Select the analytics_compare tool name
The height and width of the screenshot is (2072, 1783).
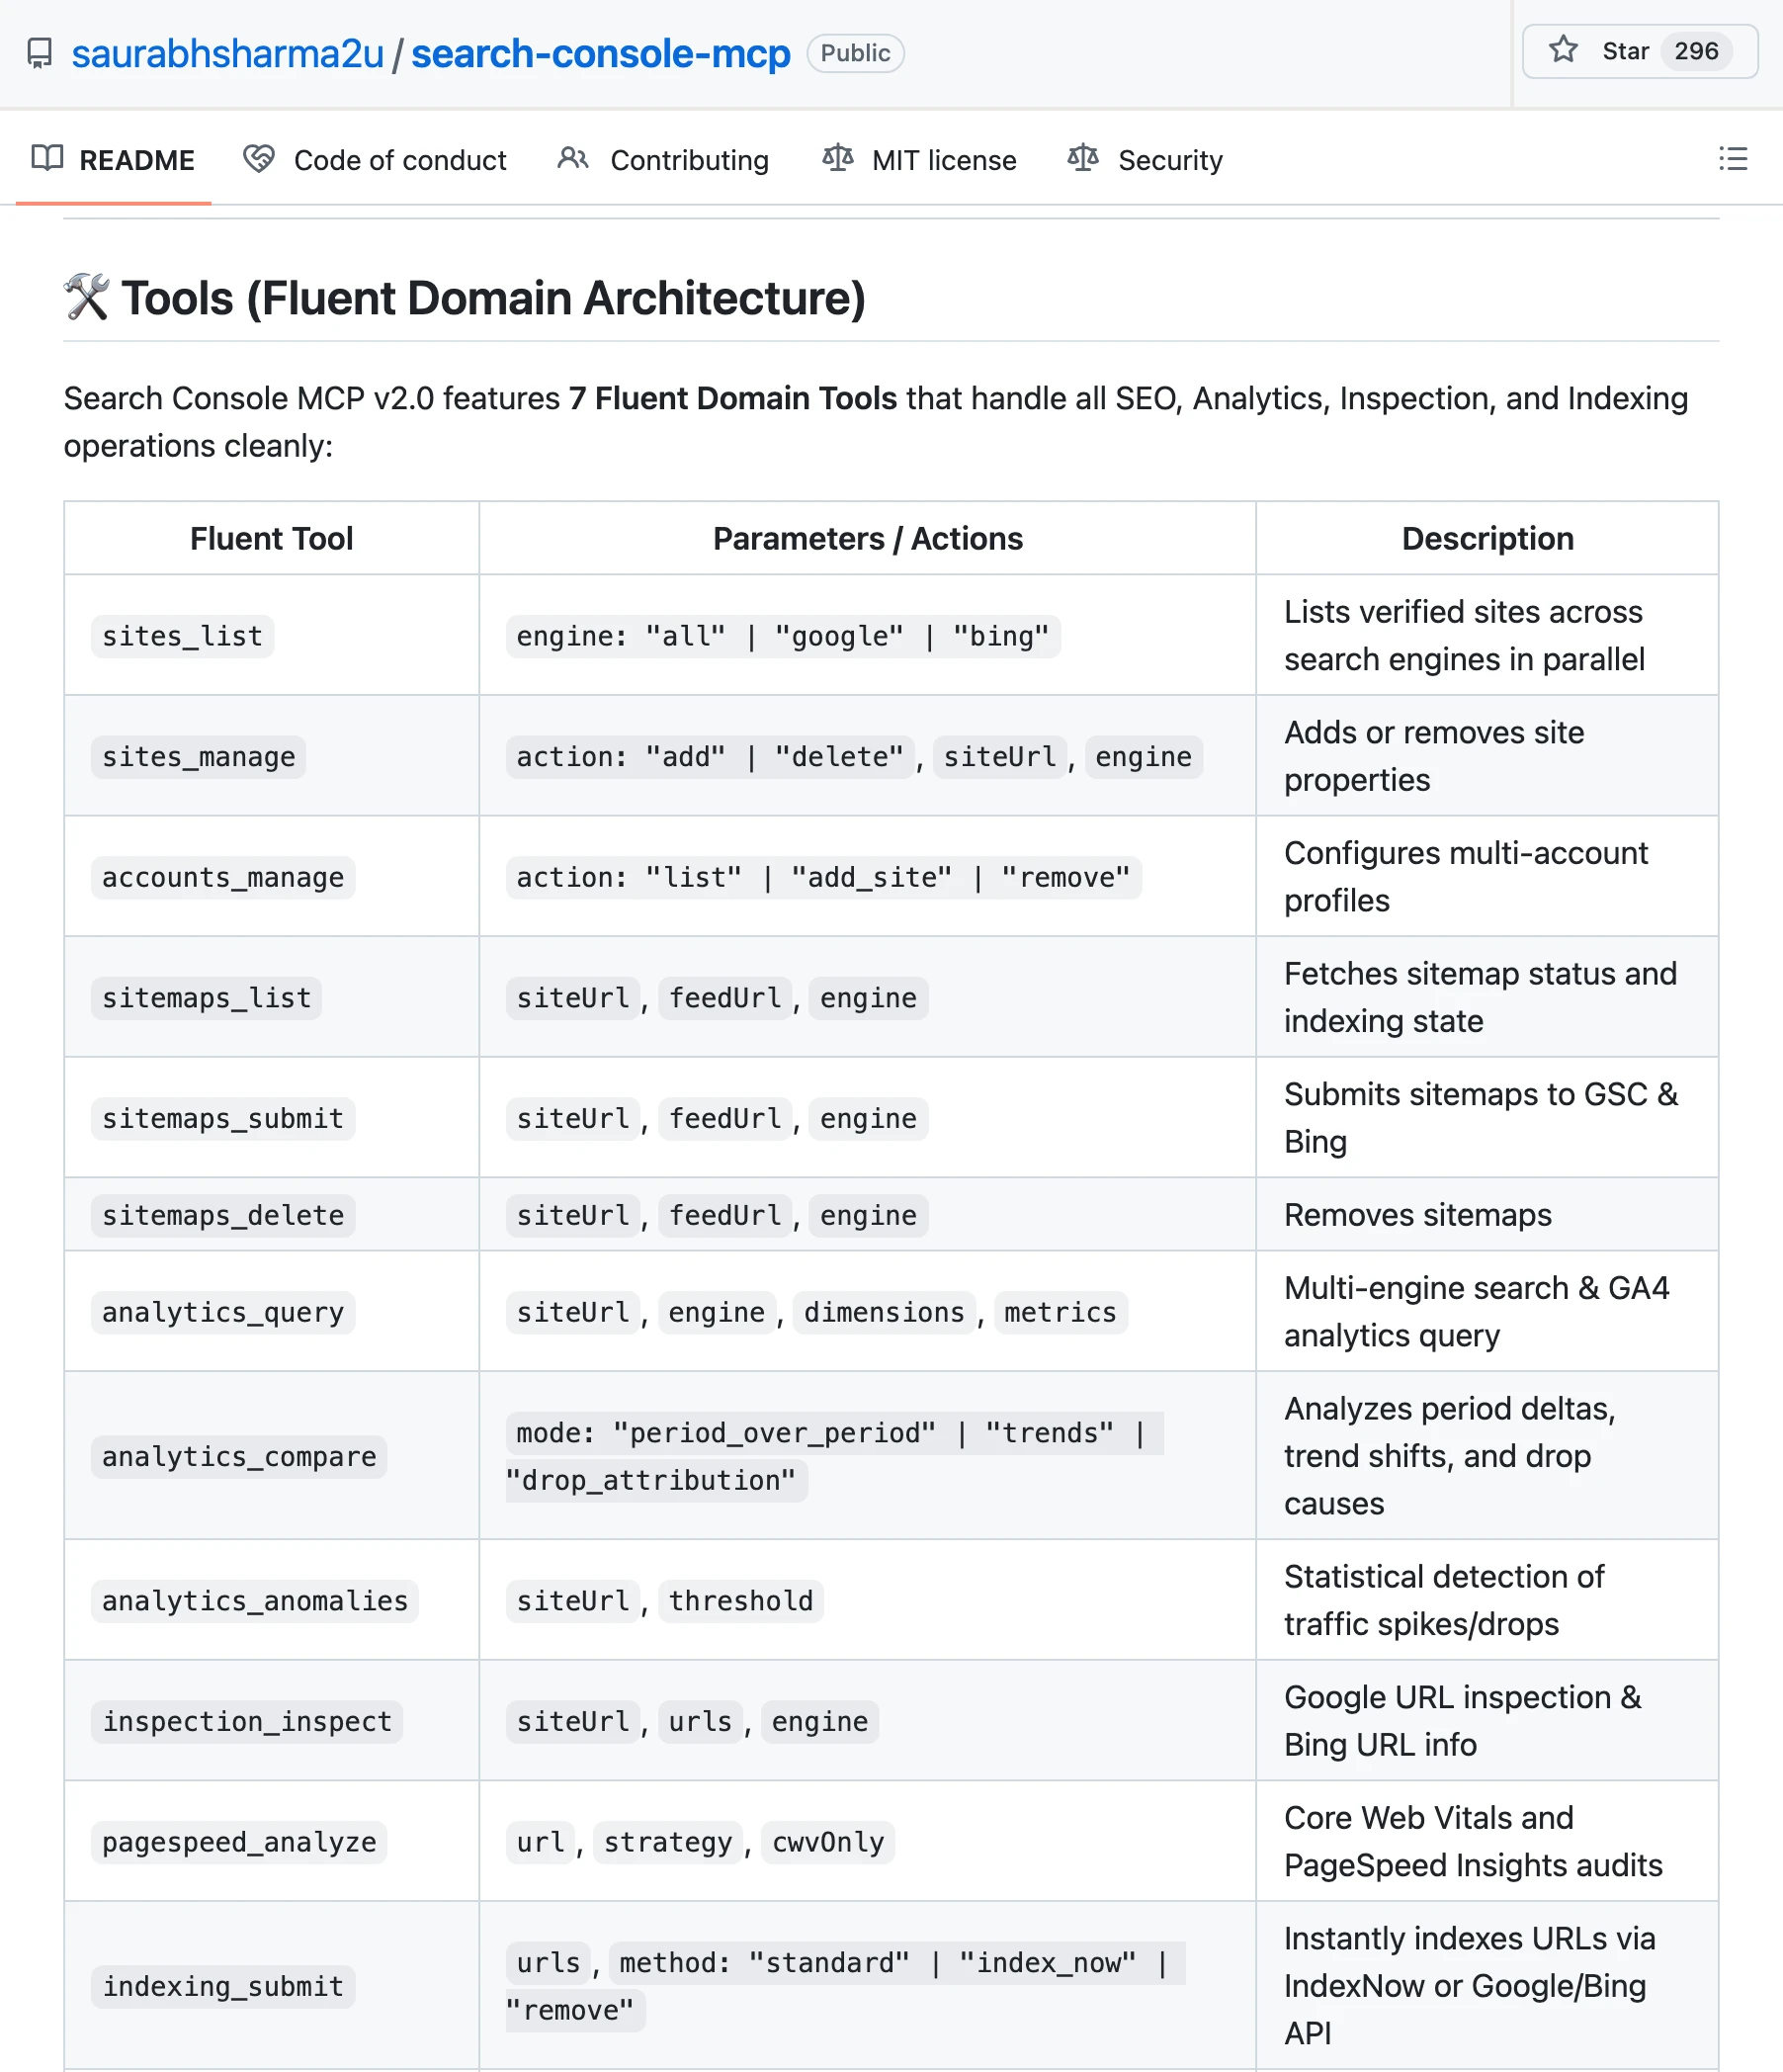[239, 1456]
